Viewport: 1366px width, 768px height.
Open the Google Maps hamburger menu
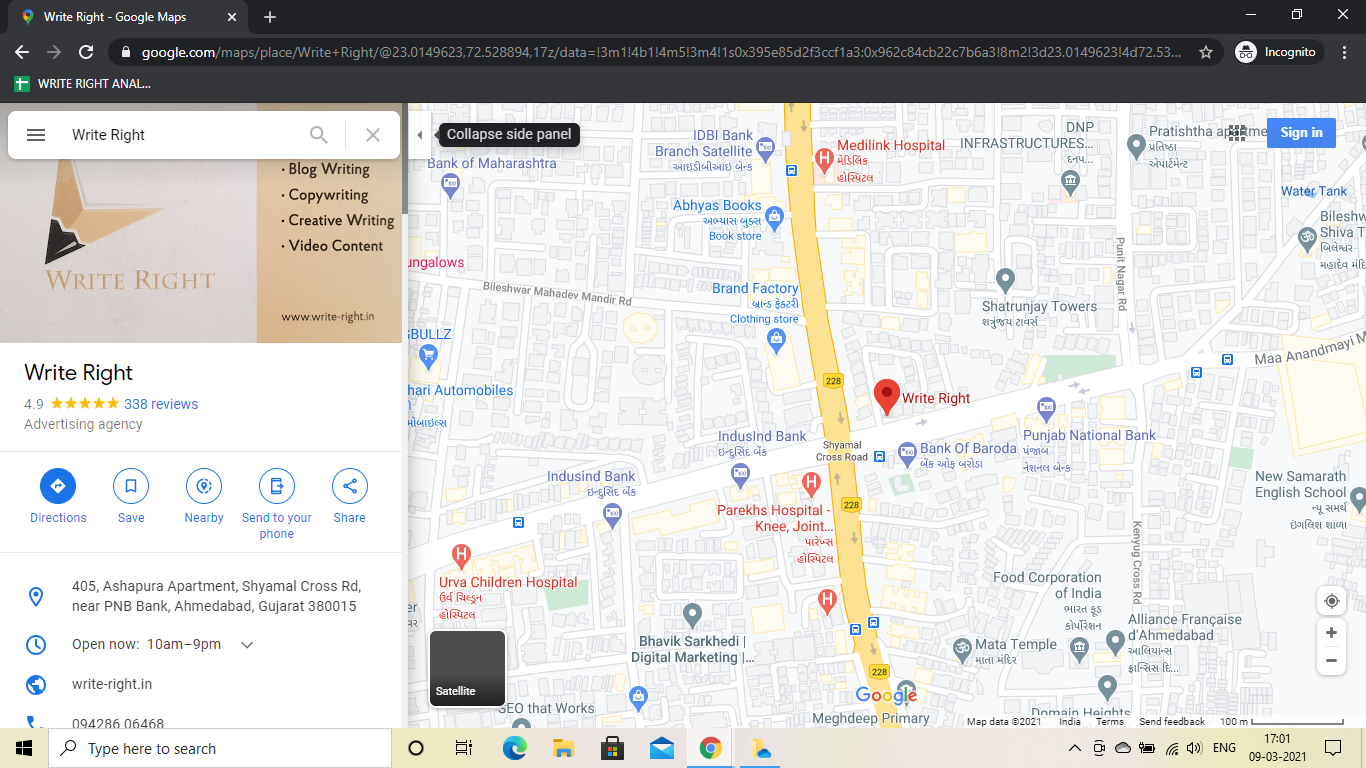(36, 135)
